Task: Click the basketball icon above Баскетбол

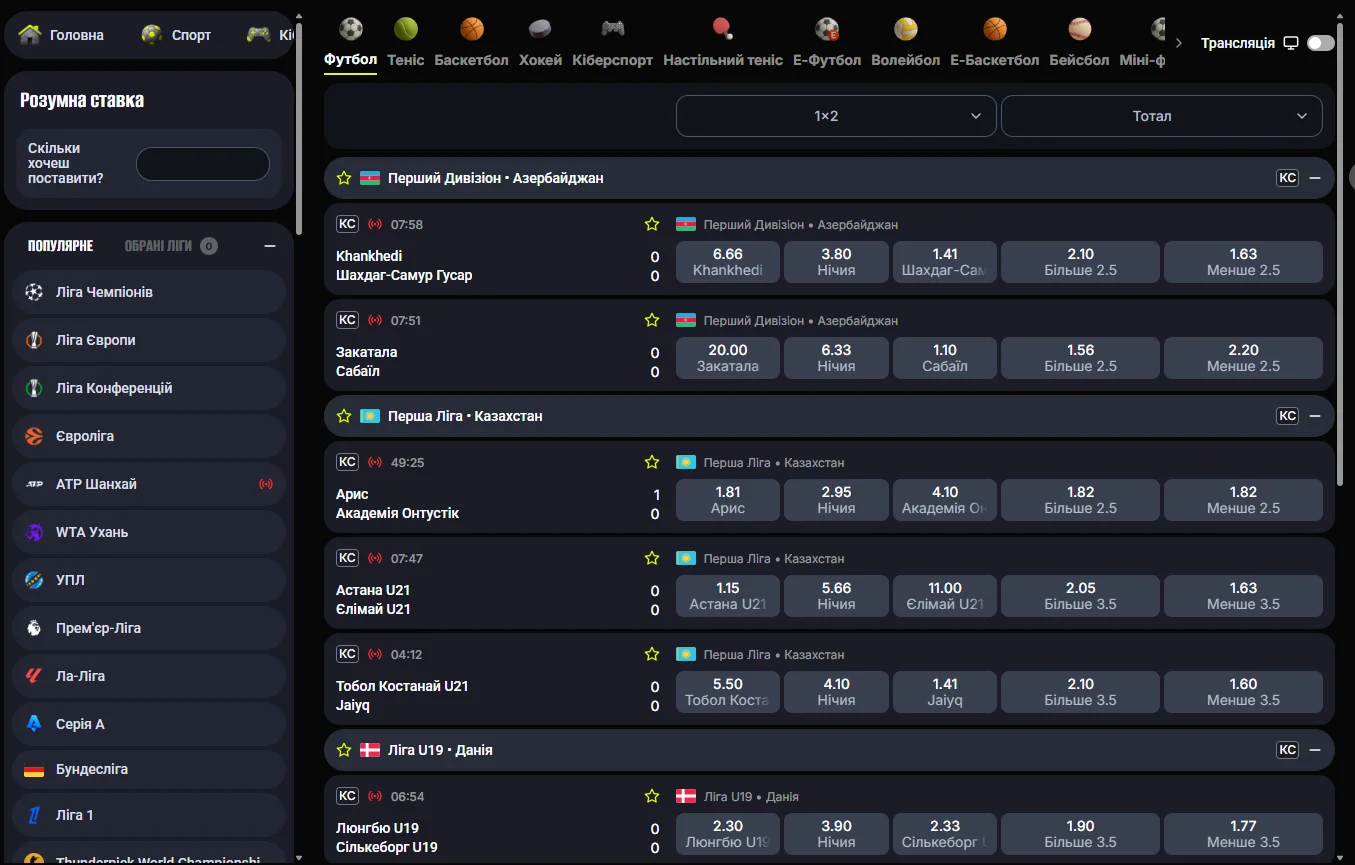Action: tap(472, 28)
